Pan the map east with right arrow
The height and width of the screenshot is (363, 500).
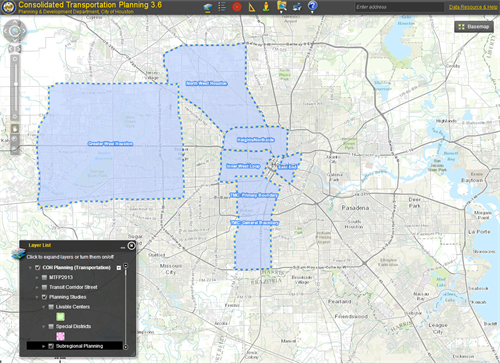(x=24, y=31)
